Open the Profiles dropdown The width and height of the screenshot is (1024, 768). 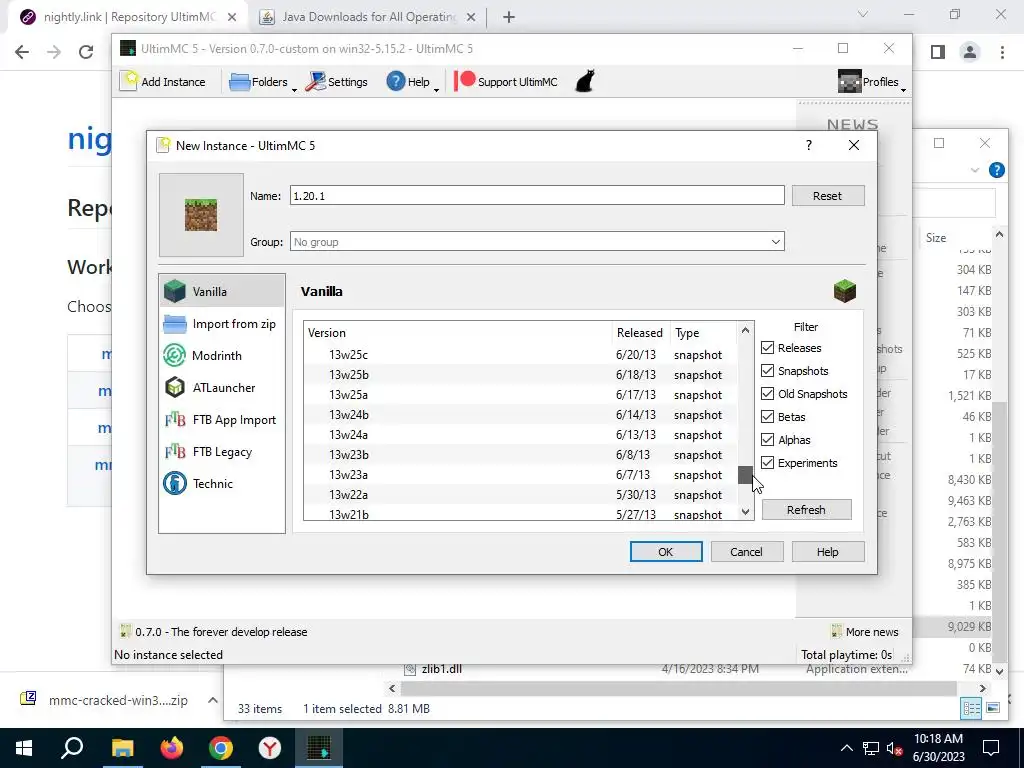pos(872,82)
